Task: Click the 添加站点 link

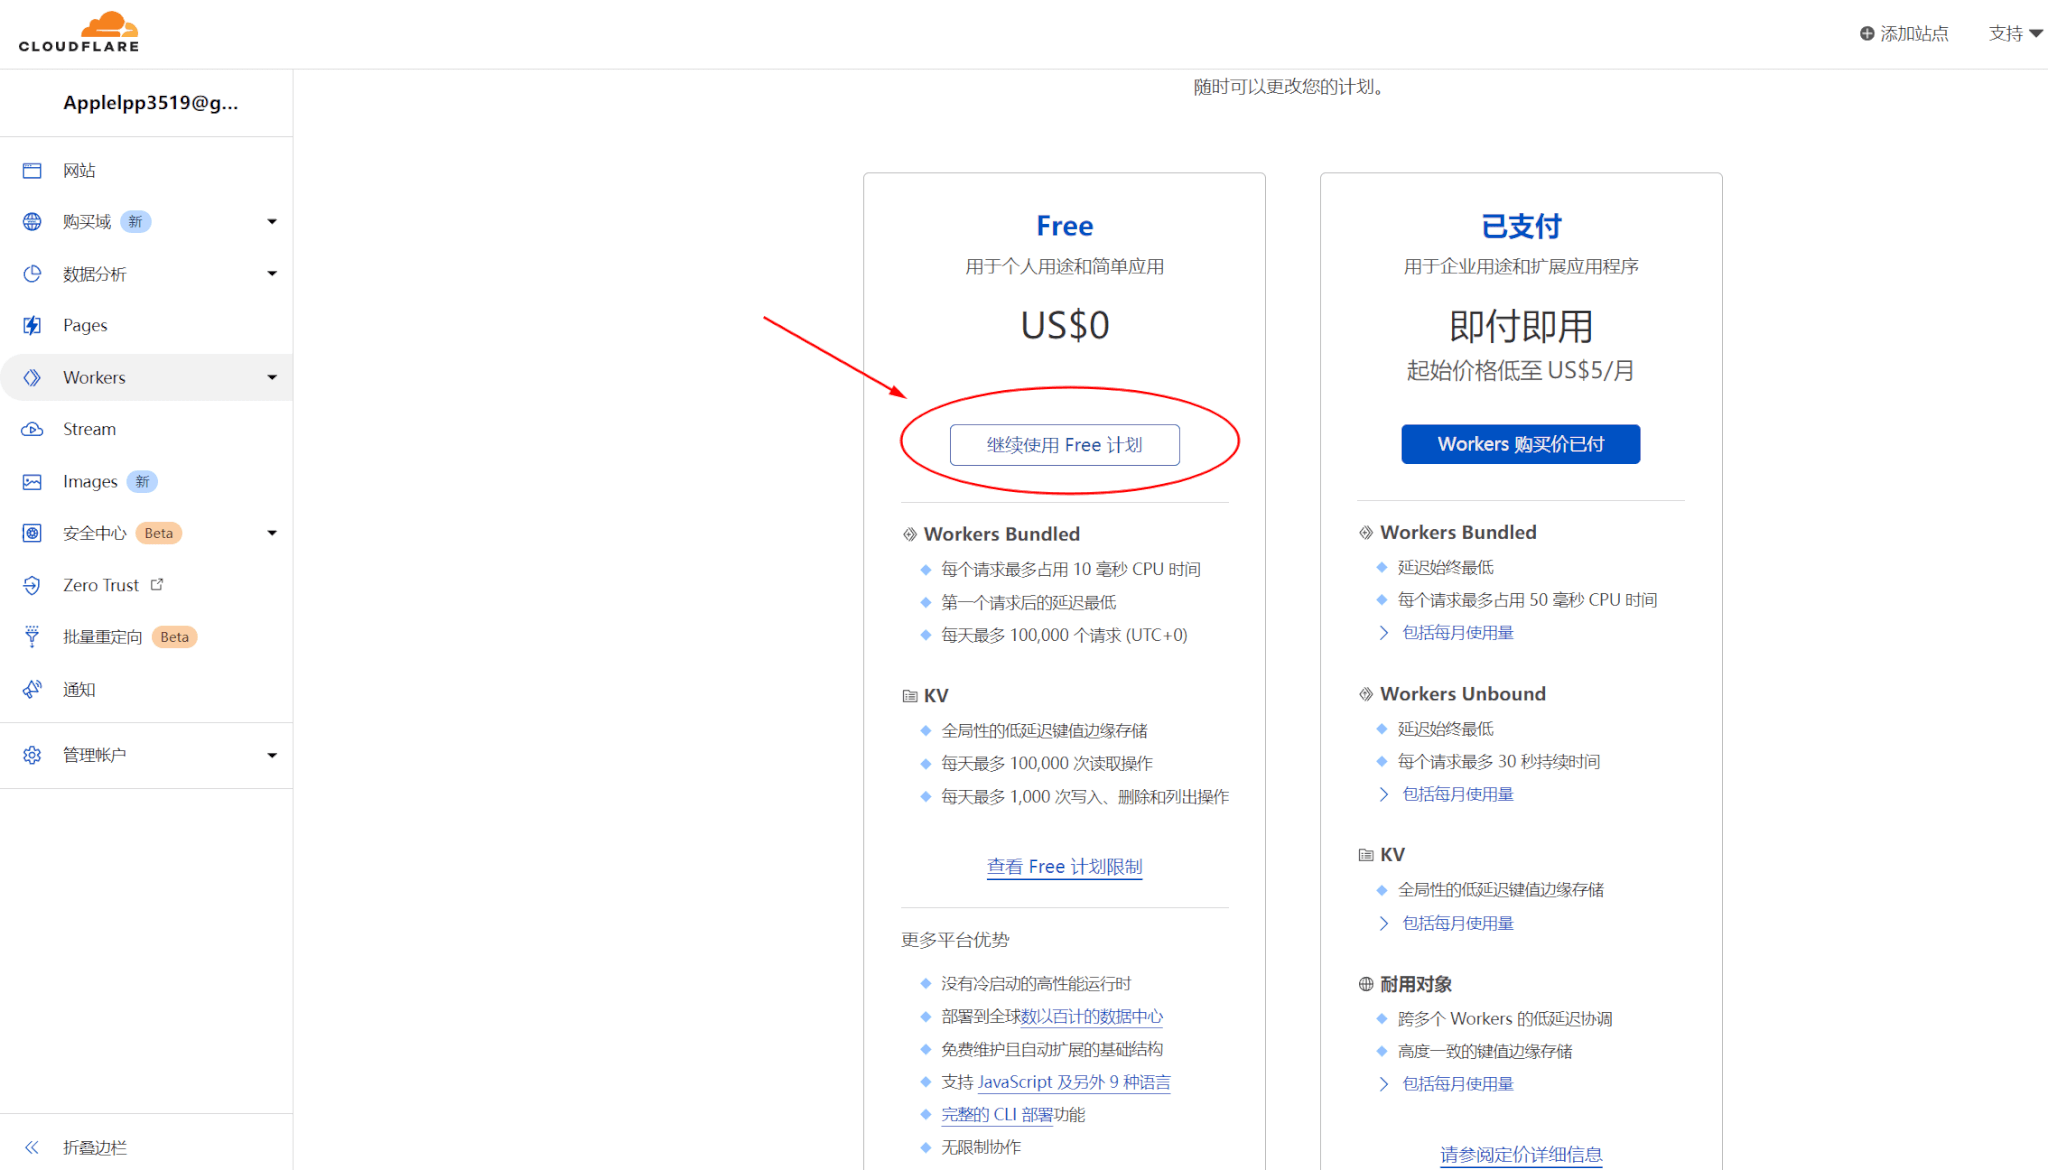Action: (x=1904, y=33)
